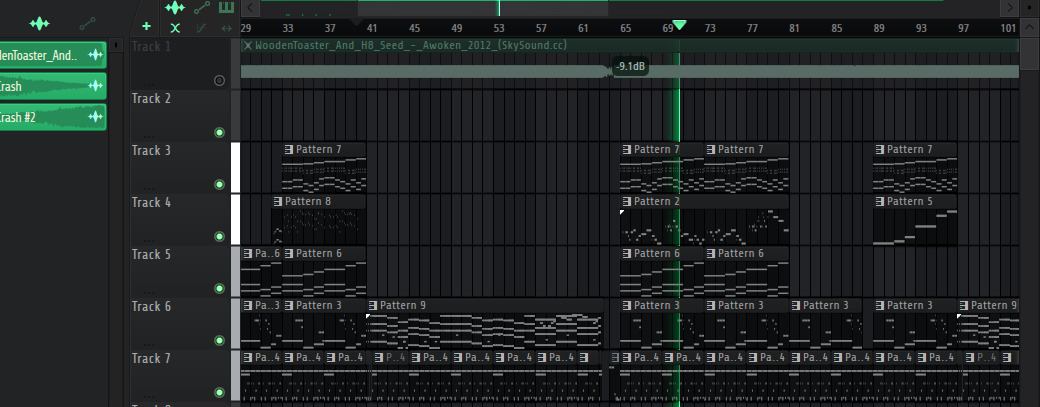Select Track 1 header label
Screen dimensions: 1040x407
pos(151,46)
